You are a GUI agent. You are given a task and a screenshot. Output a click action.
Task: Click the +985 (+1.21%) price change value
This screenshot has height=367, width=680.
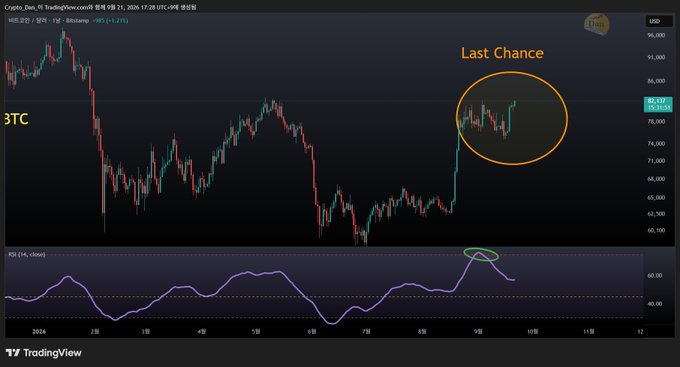(110, 20)
